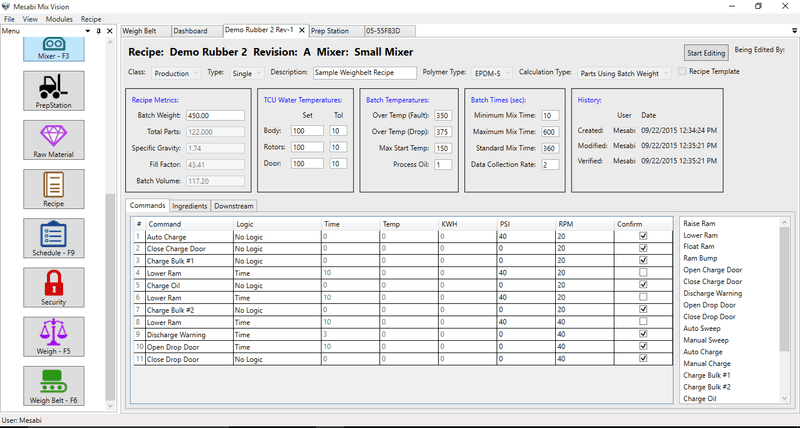Click the Menu panel vertical scrollbar thumb
The image size is (800, 428).
click(x=110, y=297)
